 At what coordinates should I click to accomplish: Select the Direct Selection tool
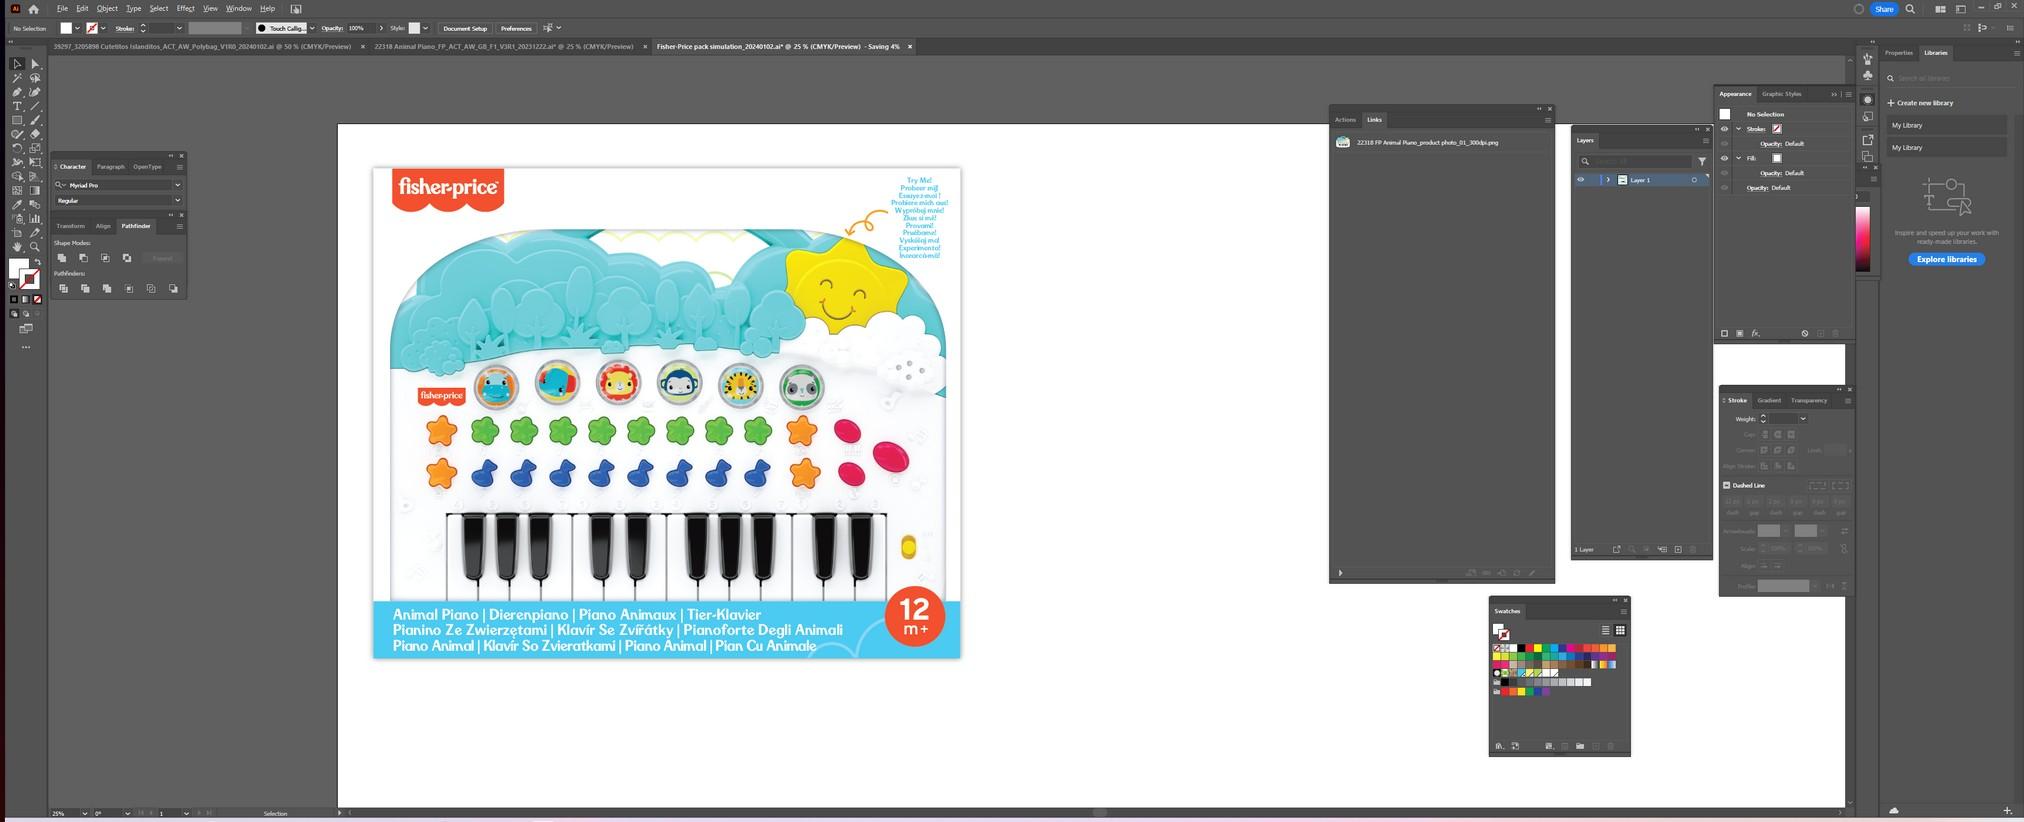[x=35, y=64]
